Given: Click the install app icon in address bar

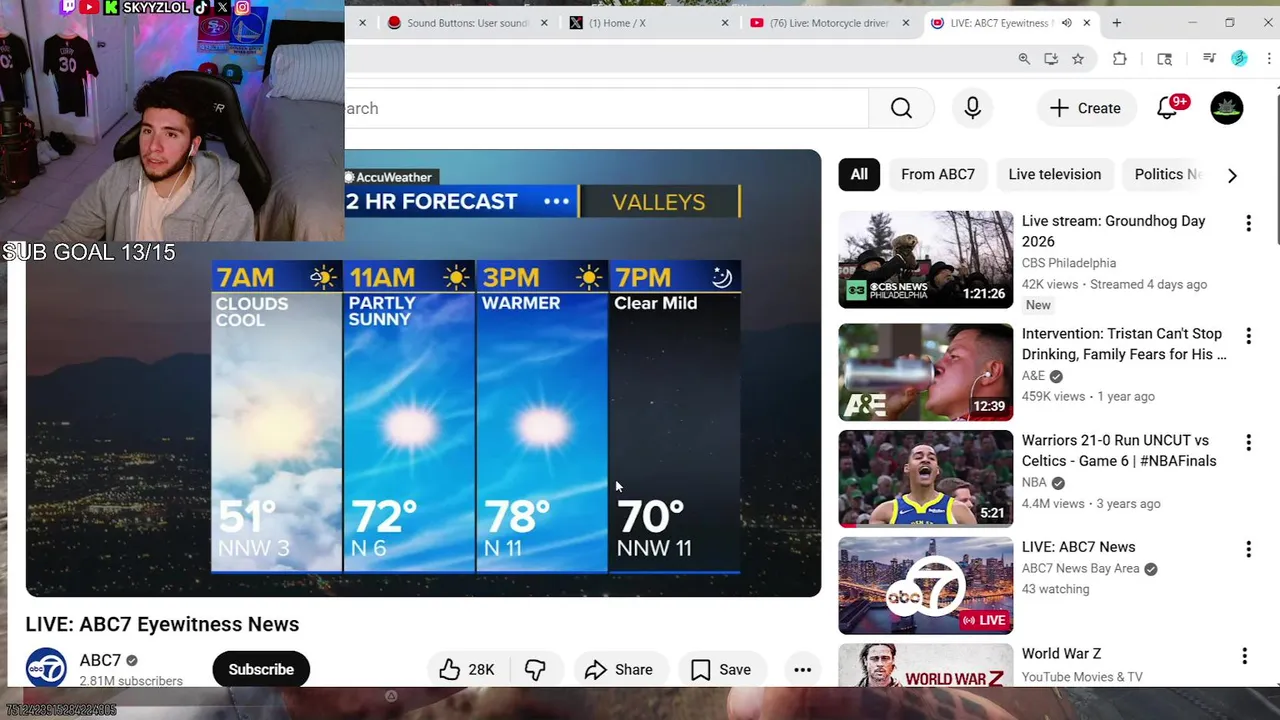Looking at the screenshot, I should tap(1051, 59).
